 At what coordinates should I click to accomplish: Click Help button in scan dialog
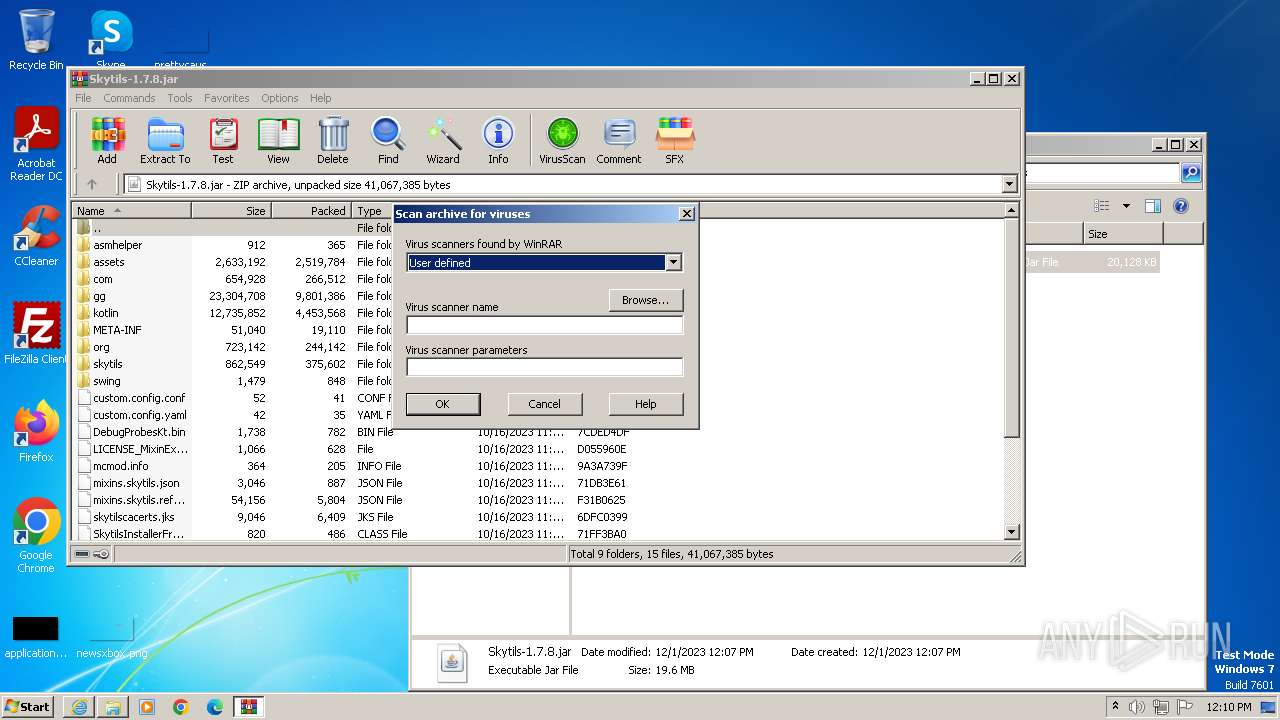pos(646,404)
